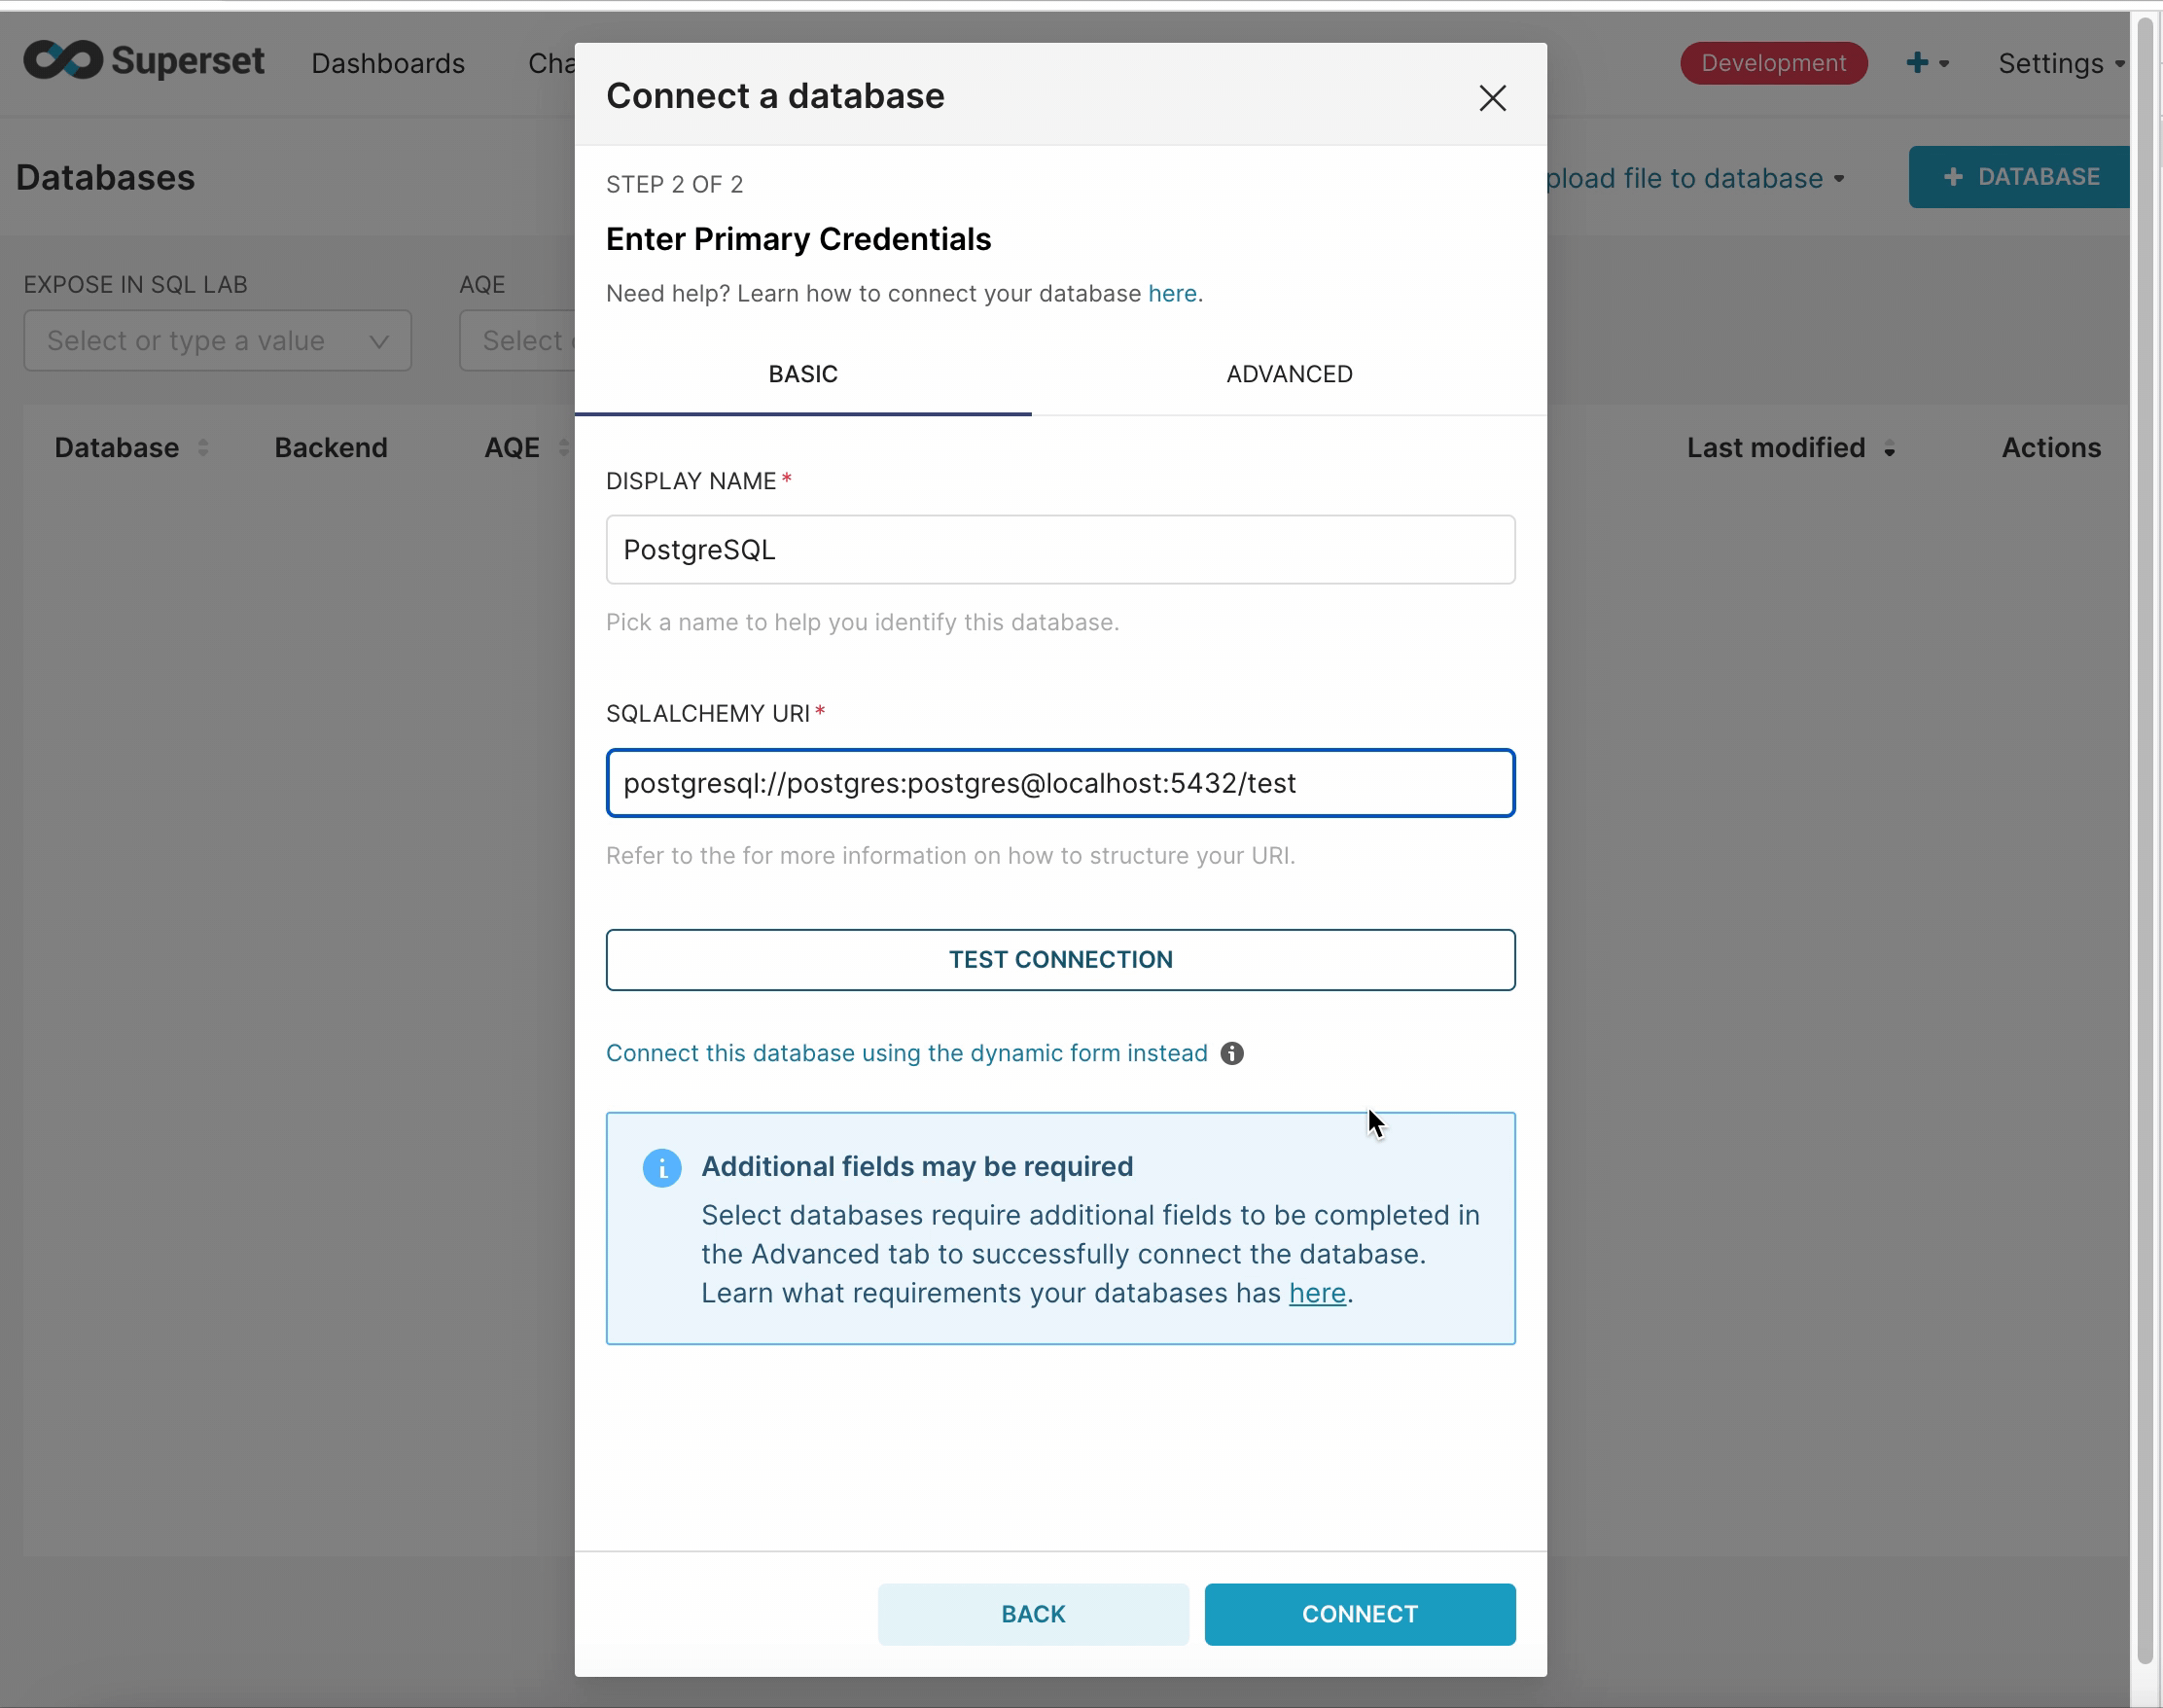Click the TEST CONNECTION button

(x=1060, y=960)
